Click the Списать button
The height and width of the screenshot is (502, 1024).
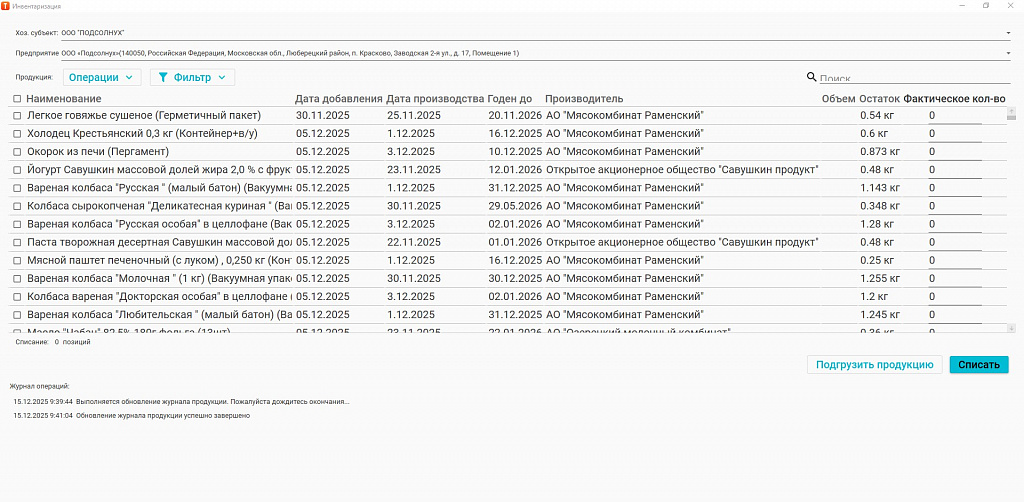(979, 364)
